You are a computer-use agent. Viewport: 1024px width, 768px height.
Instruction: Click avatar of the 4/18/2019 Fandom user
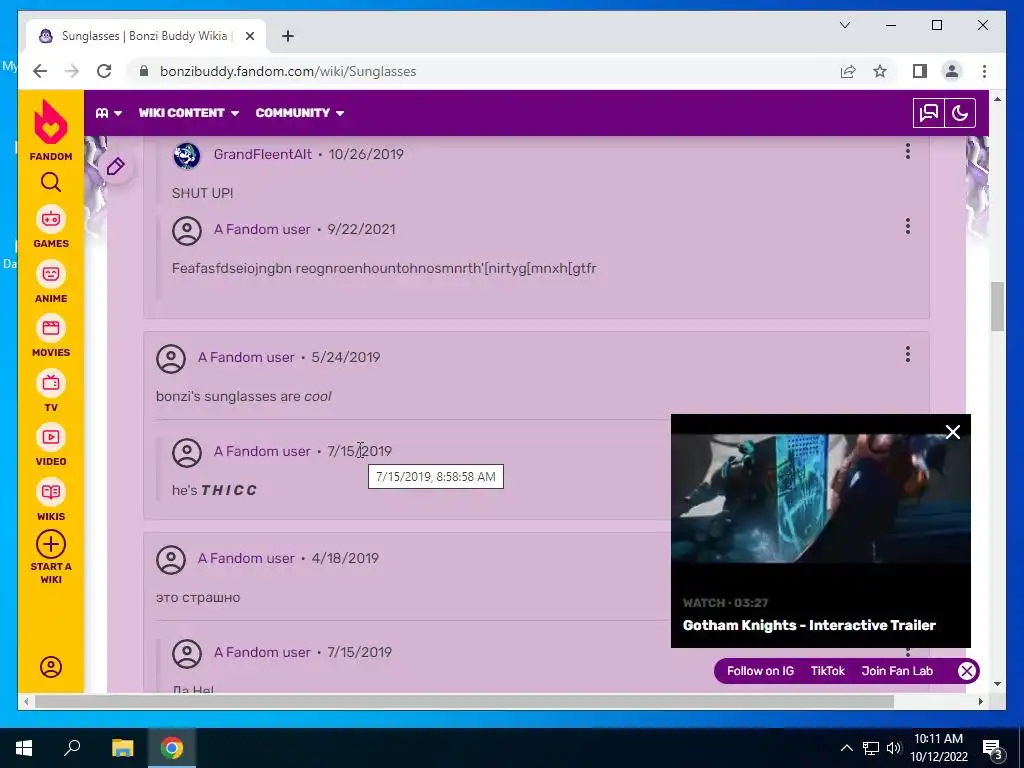(x=171, y=560)
